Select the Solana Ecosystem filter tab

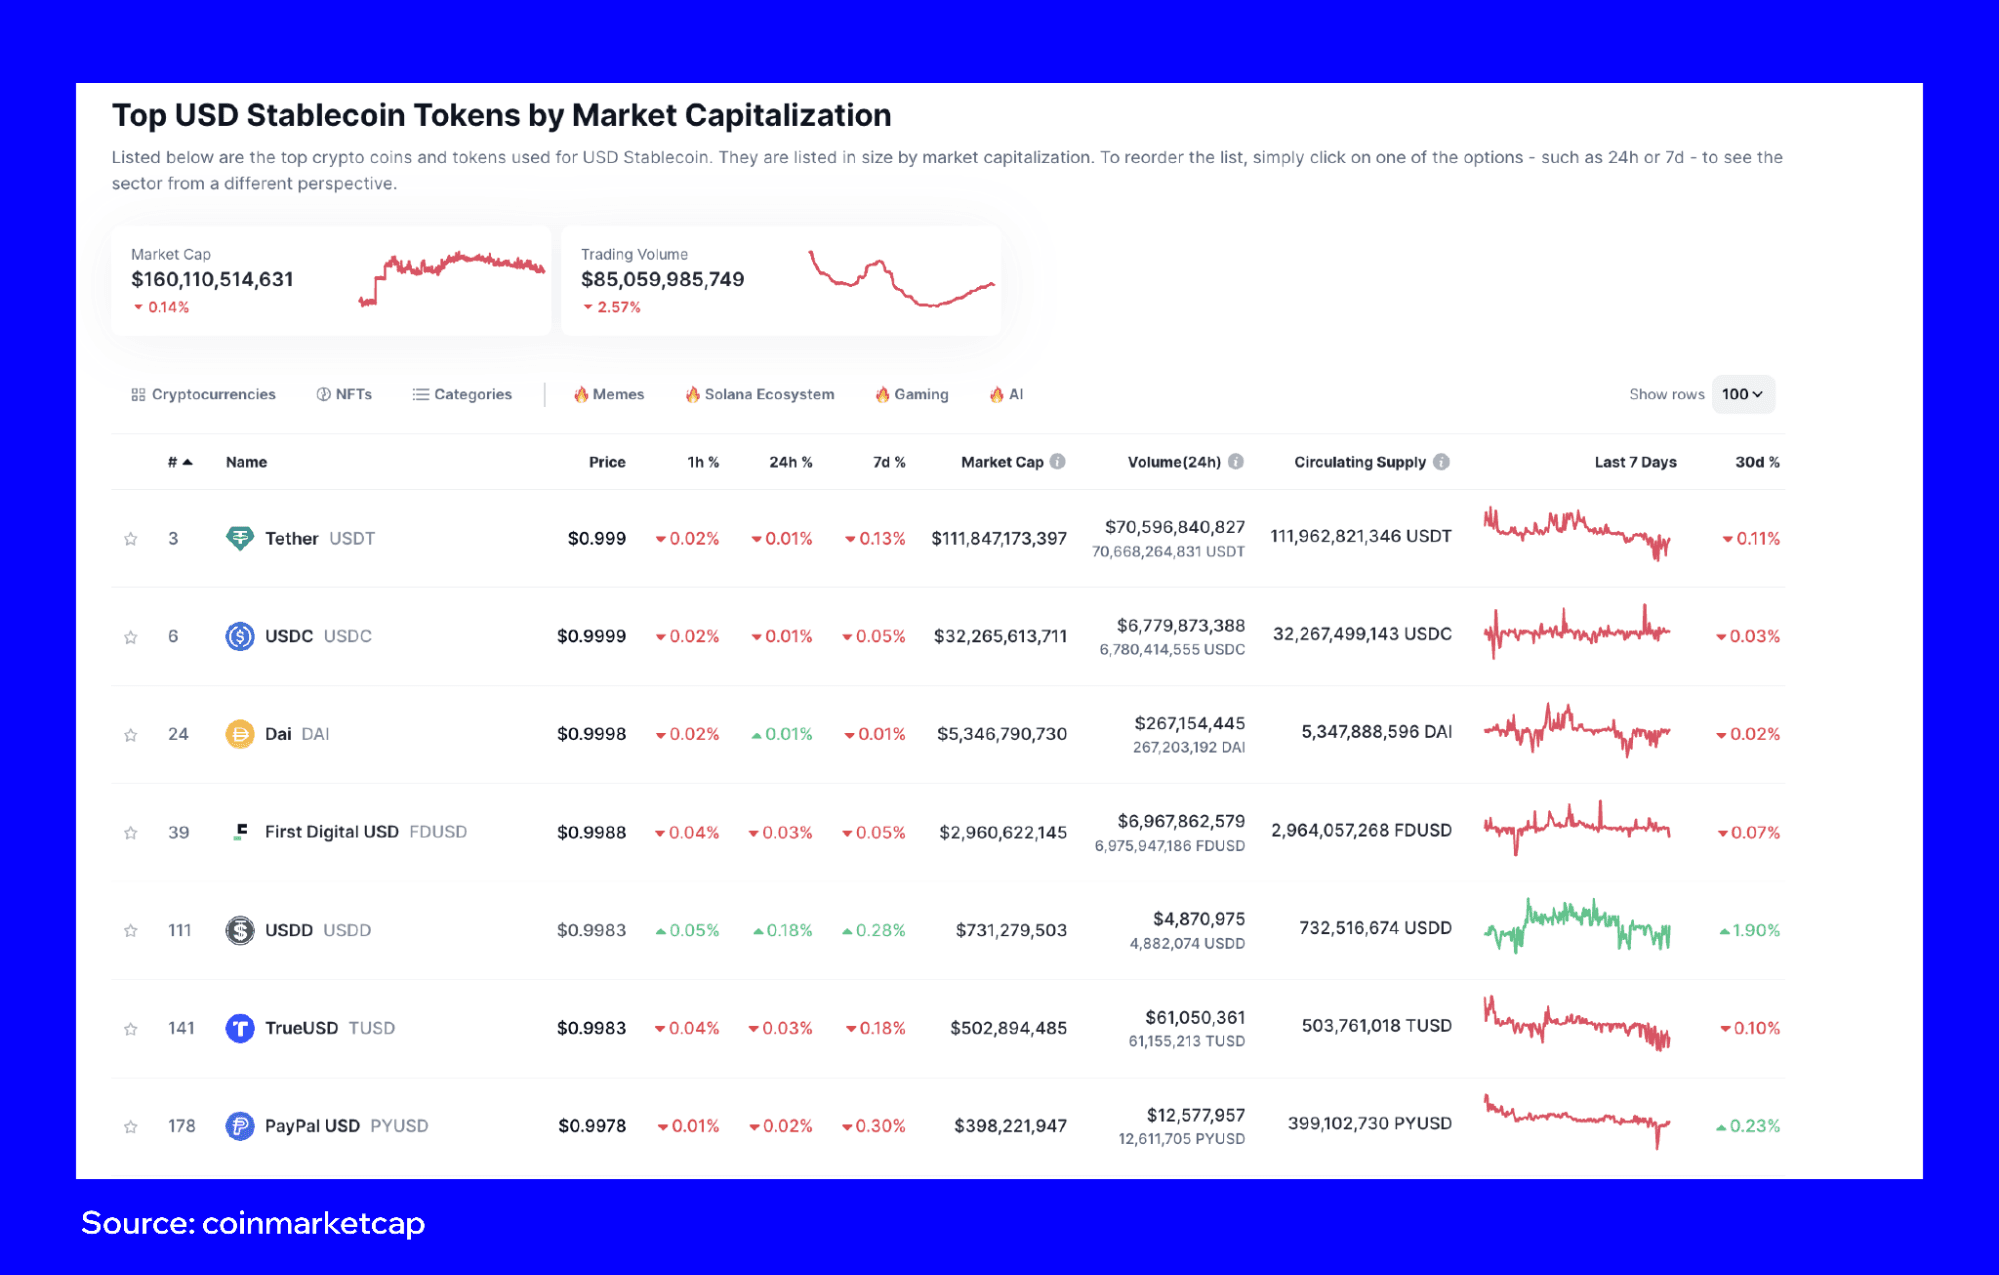click(x=760, y=394)
